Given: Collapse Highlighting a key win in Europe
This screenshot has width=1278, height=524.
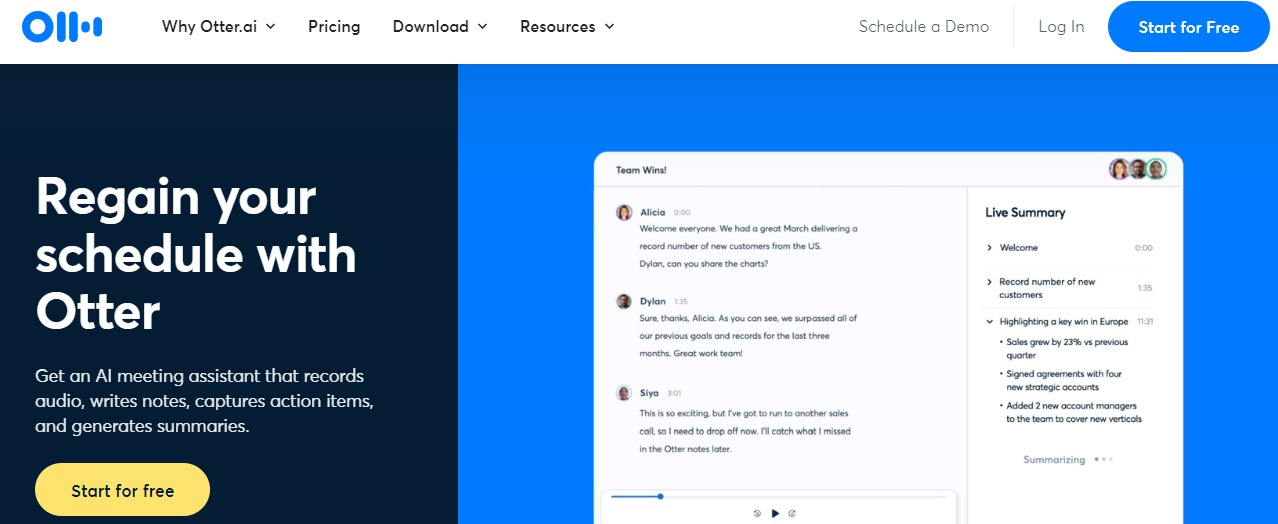Looking at the screenshot, I should 989,322.
